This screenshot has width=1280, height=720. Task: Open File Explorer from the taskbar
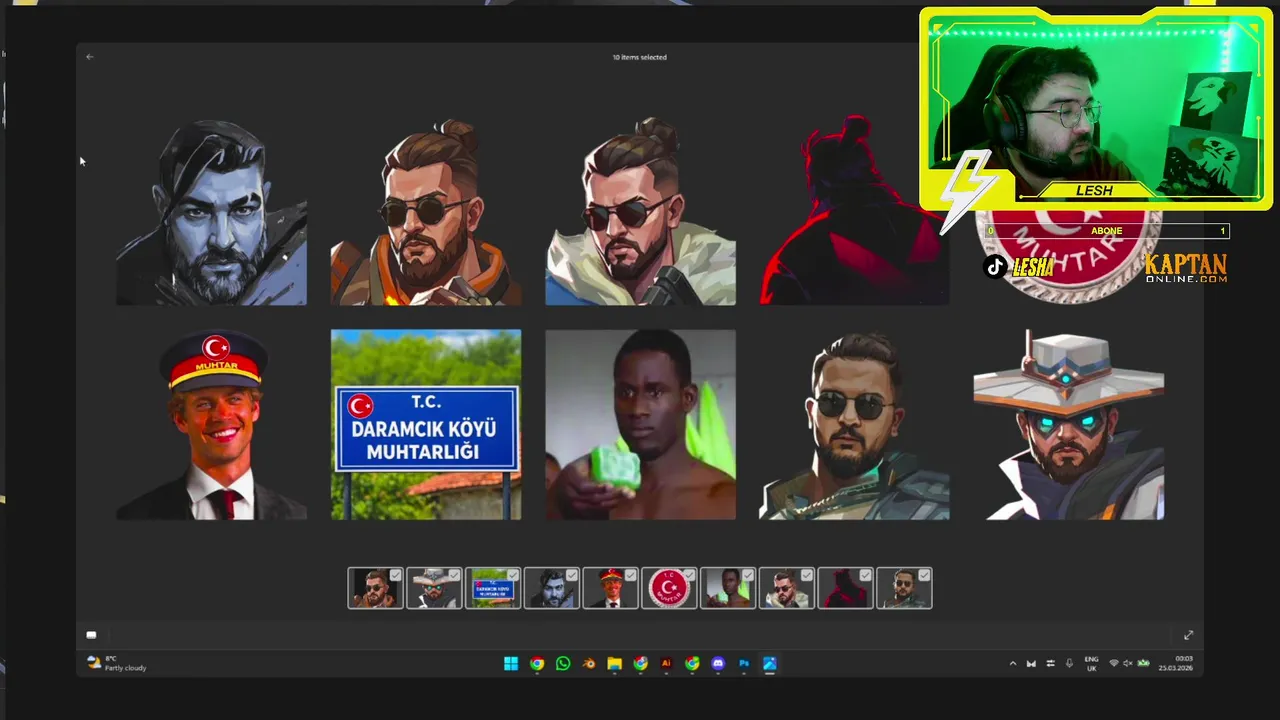[x=615, y=663]
